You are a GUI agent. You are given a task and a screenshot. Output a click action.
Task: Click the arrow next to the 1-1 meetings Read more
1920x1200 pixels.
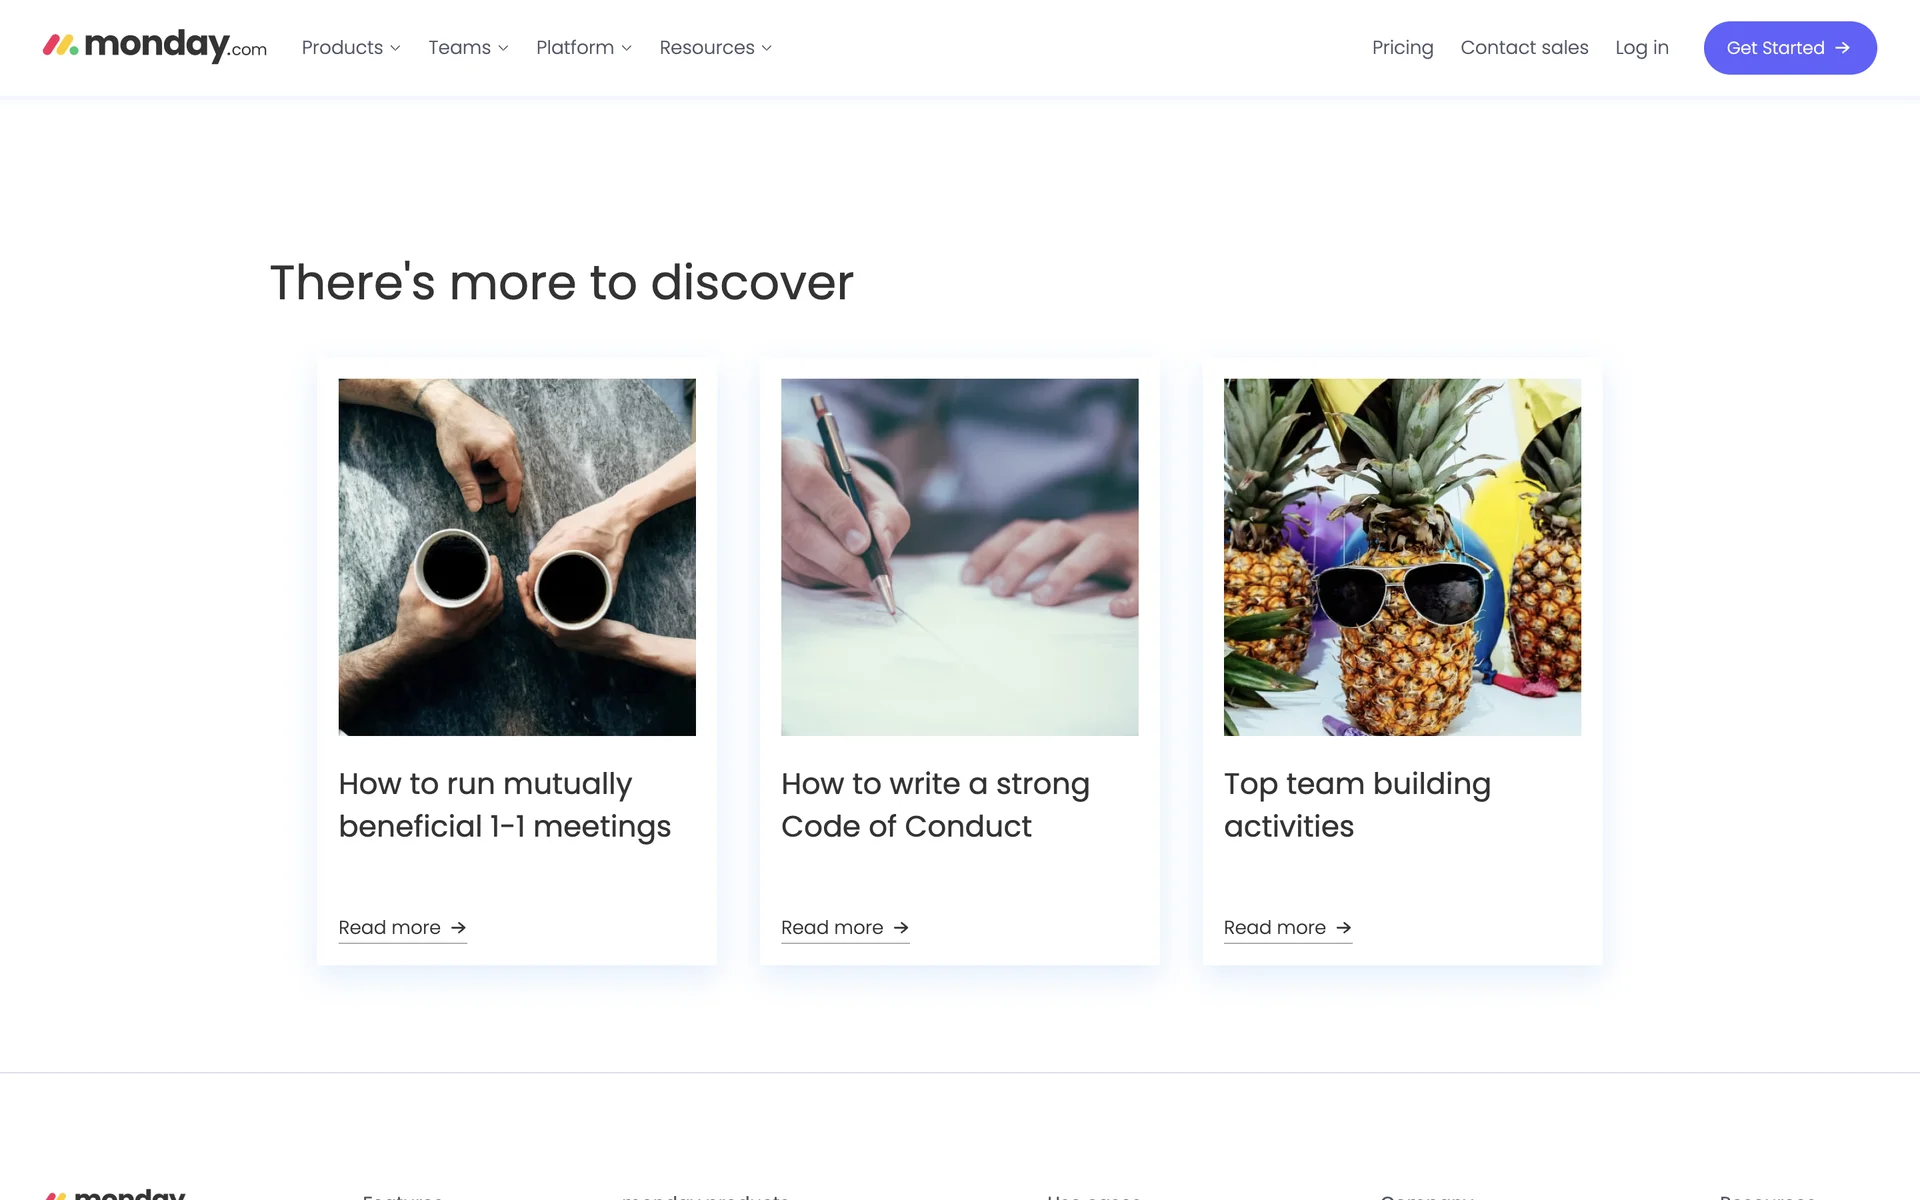coord(458,928)
